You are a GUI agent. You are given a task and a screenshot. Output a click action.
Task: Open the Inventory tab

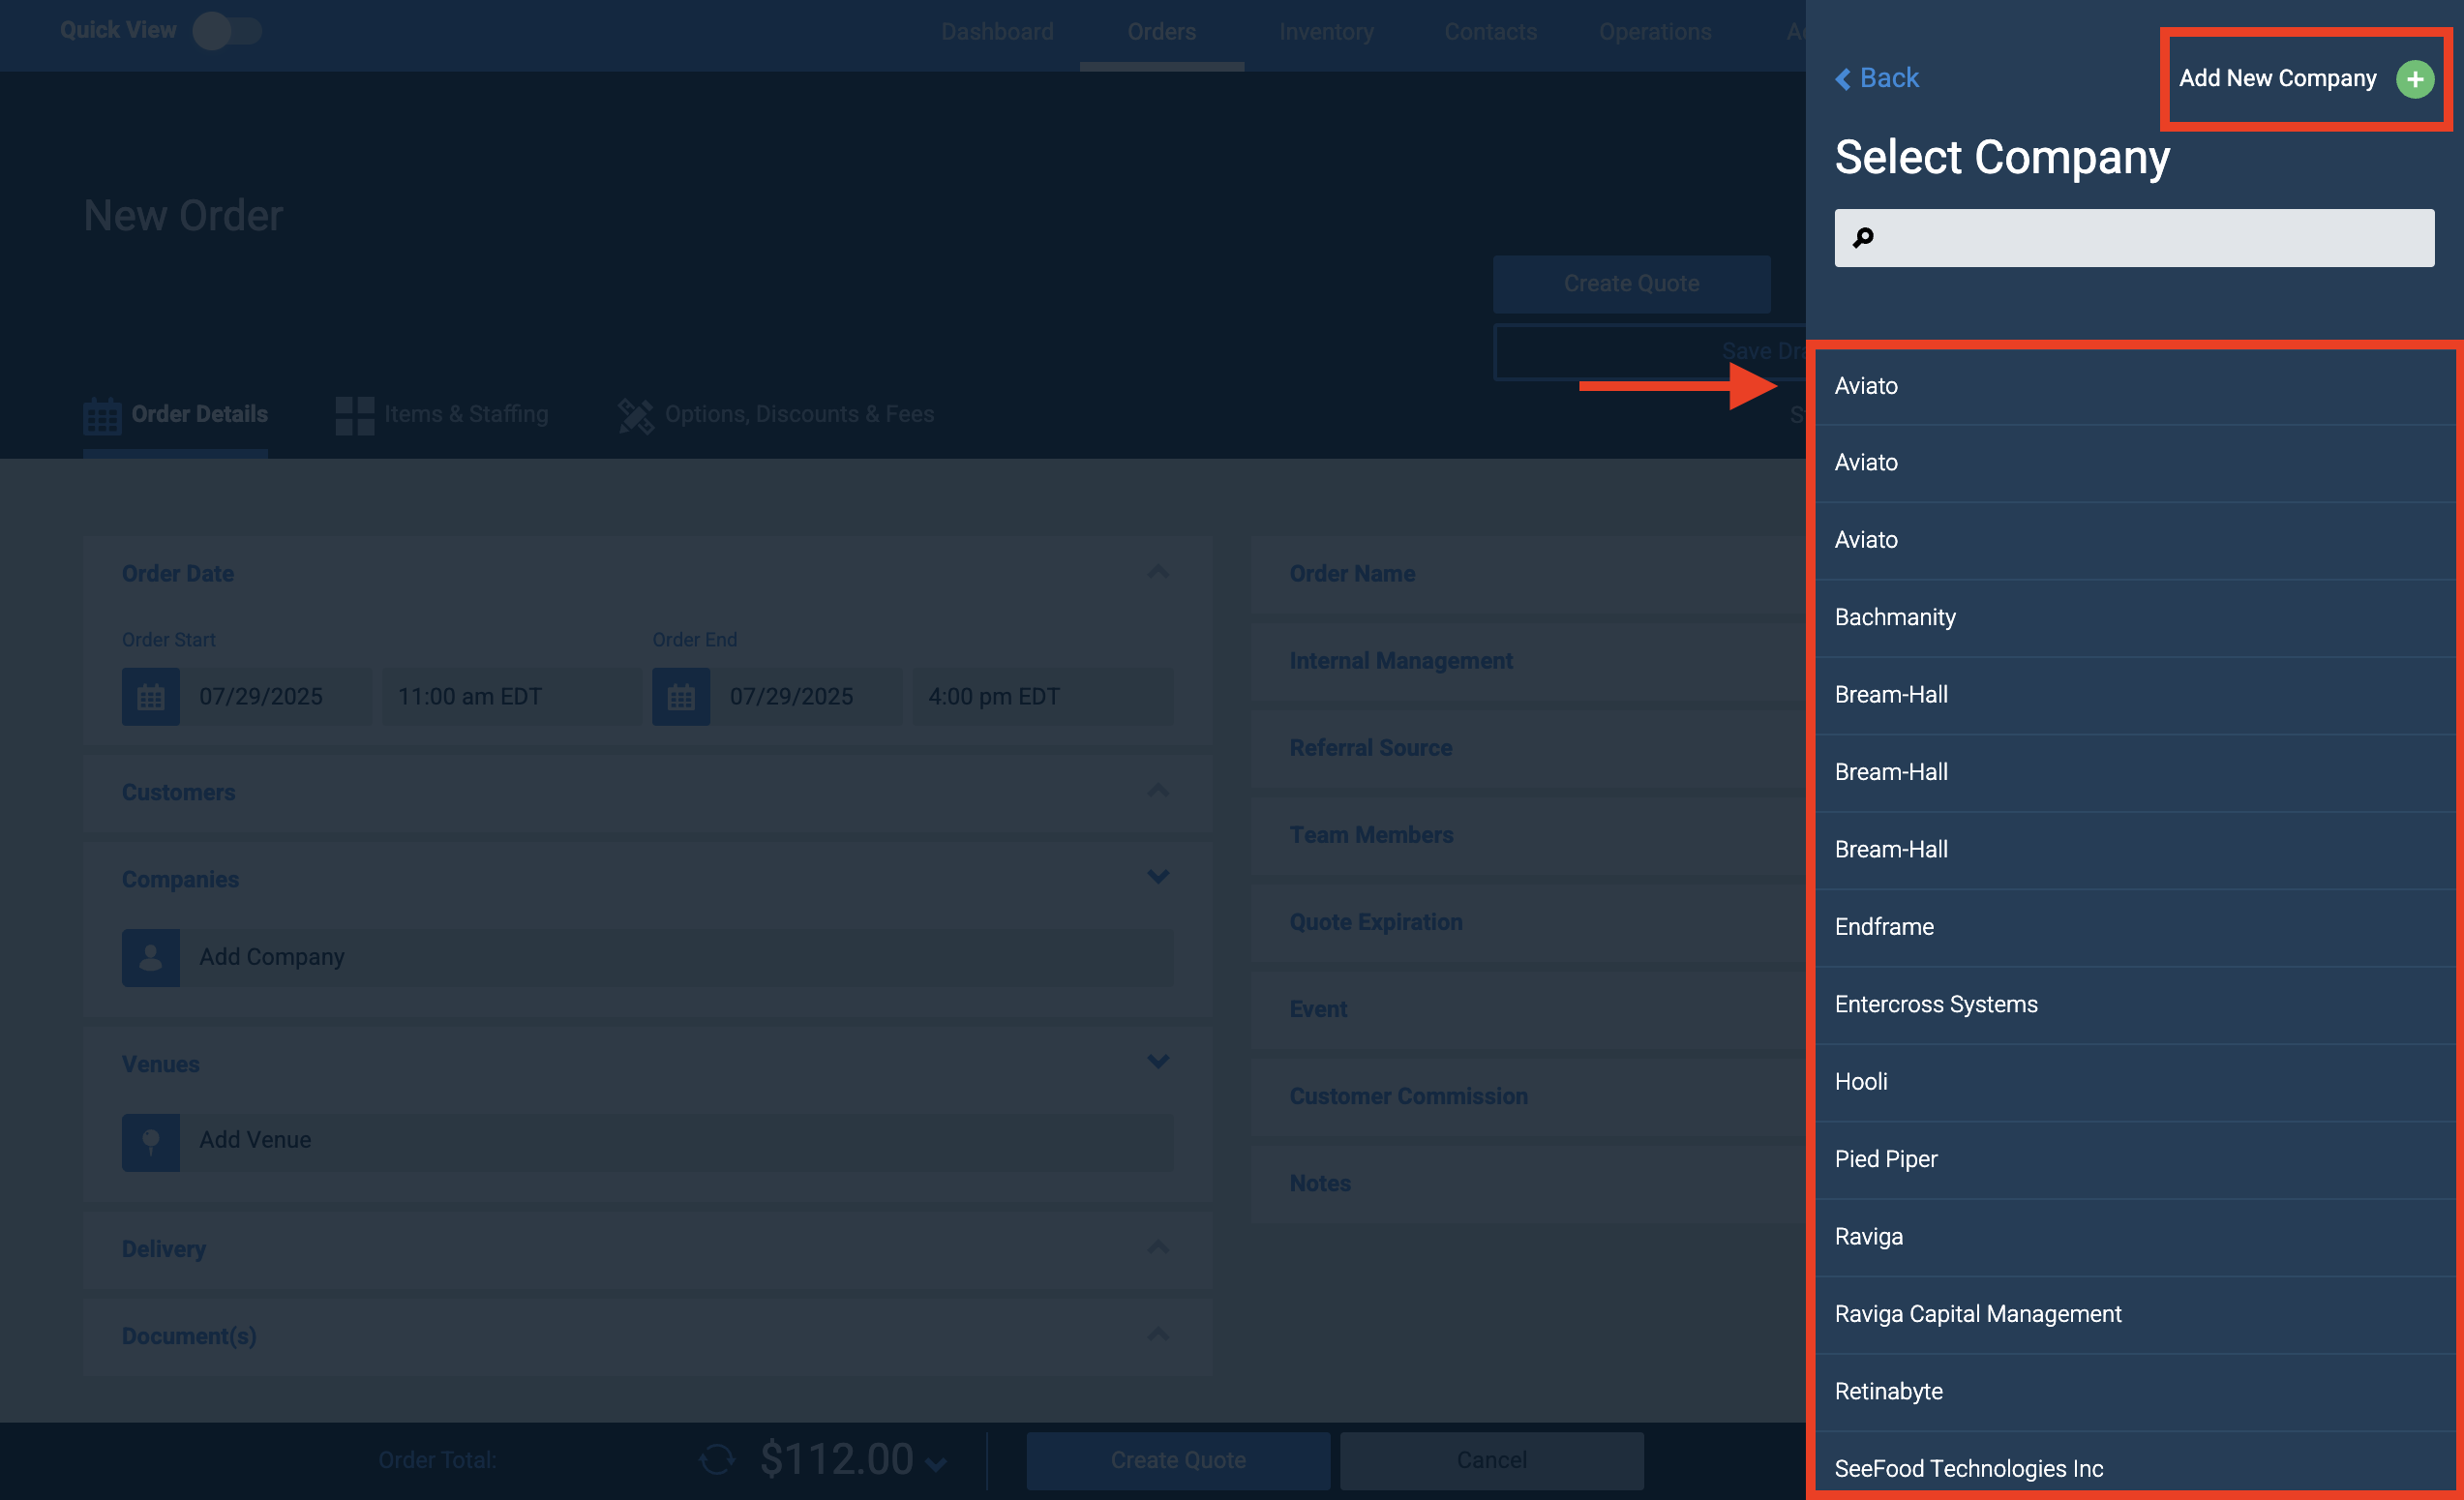[1326, 32]
